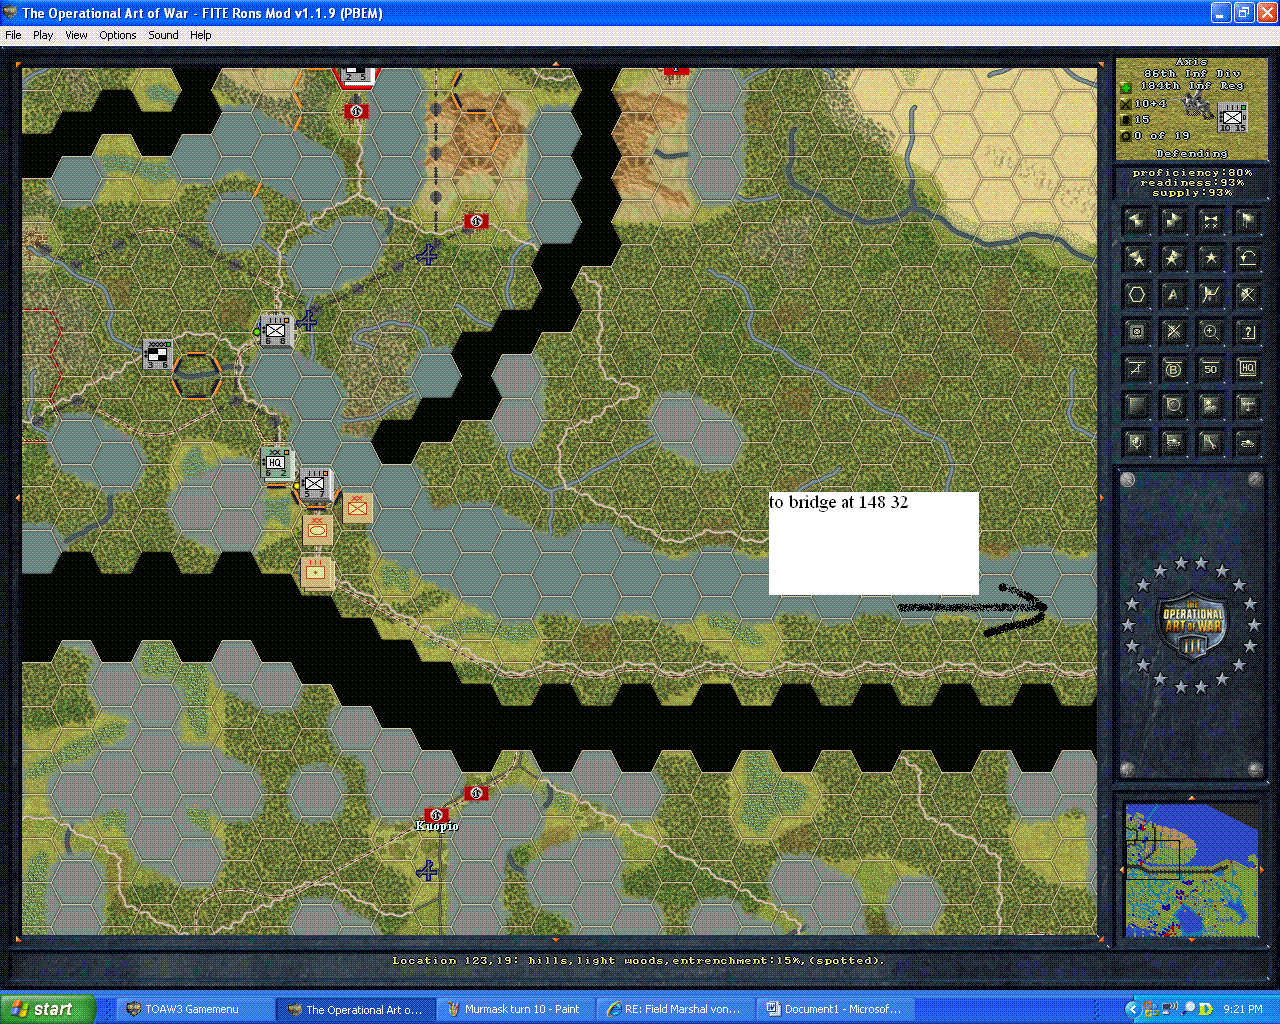Image resolution: width=1280 pixels, height=1024 pixels.
Task: Switch to TOAW3 Gamemenu taskbar button
Action: 195,1009
